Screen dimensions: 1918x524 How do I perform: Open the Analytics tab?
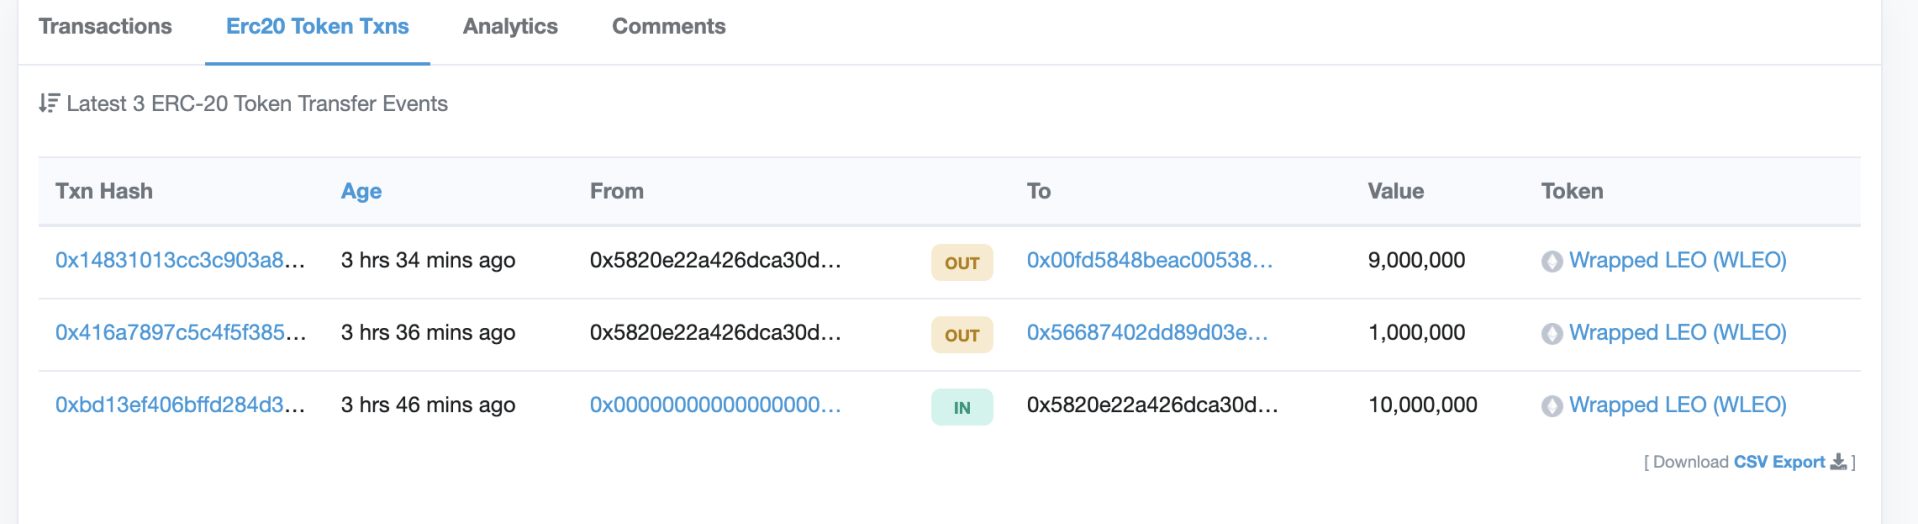click(x=510, y=27)
